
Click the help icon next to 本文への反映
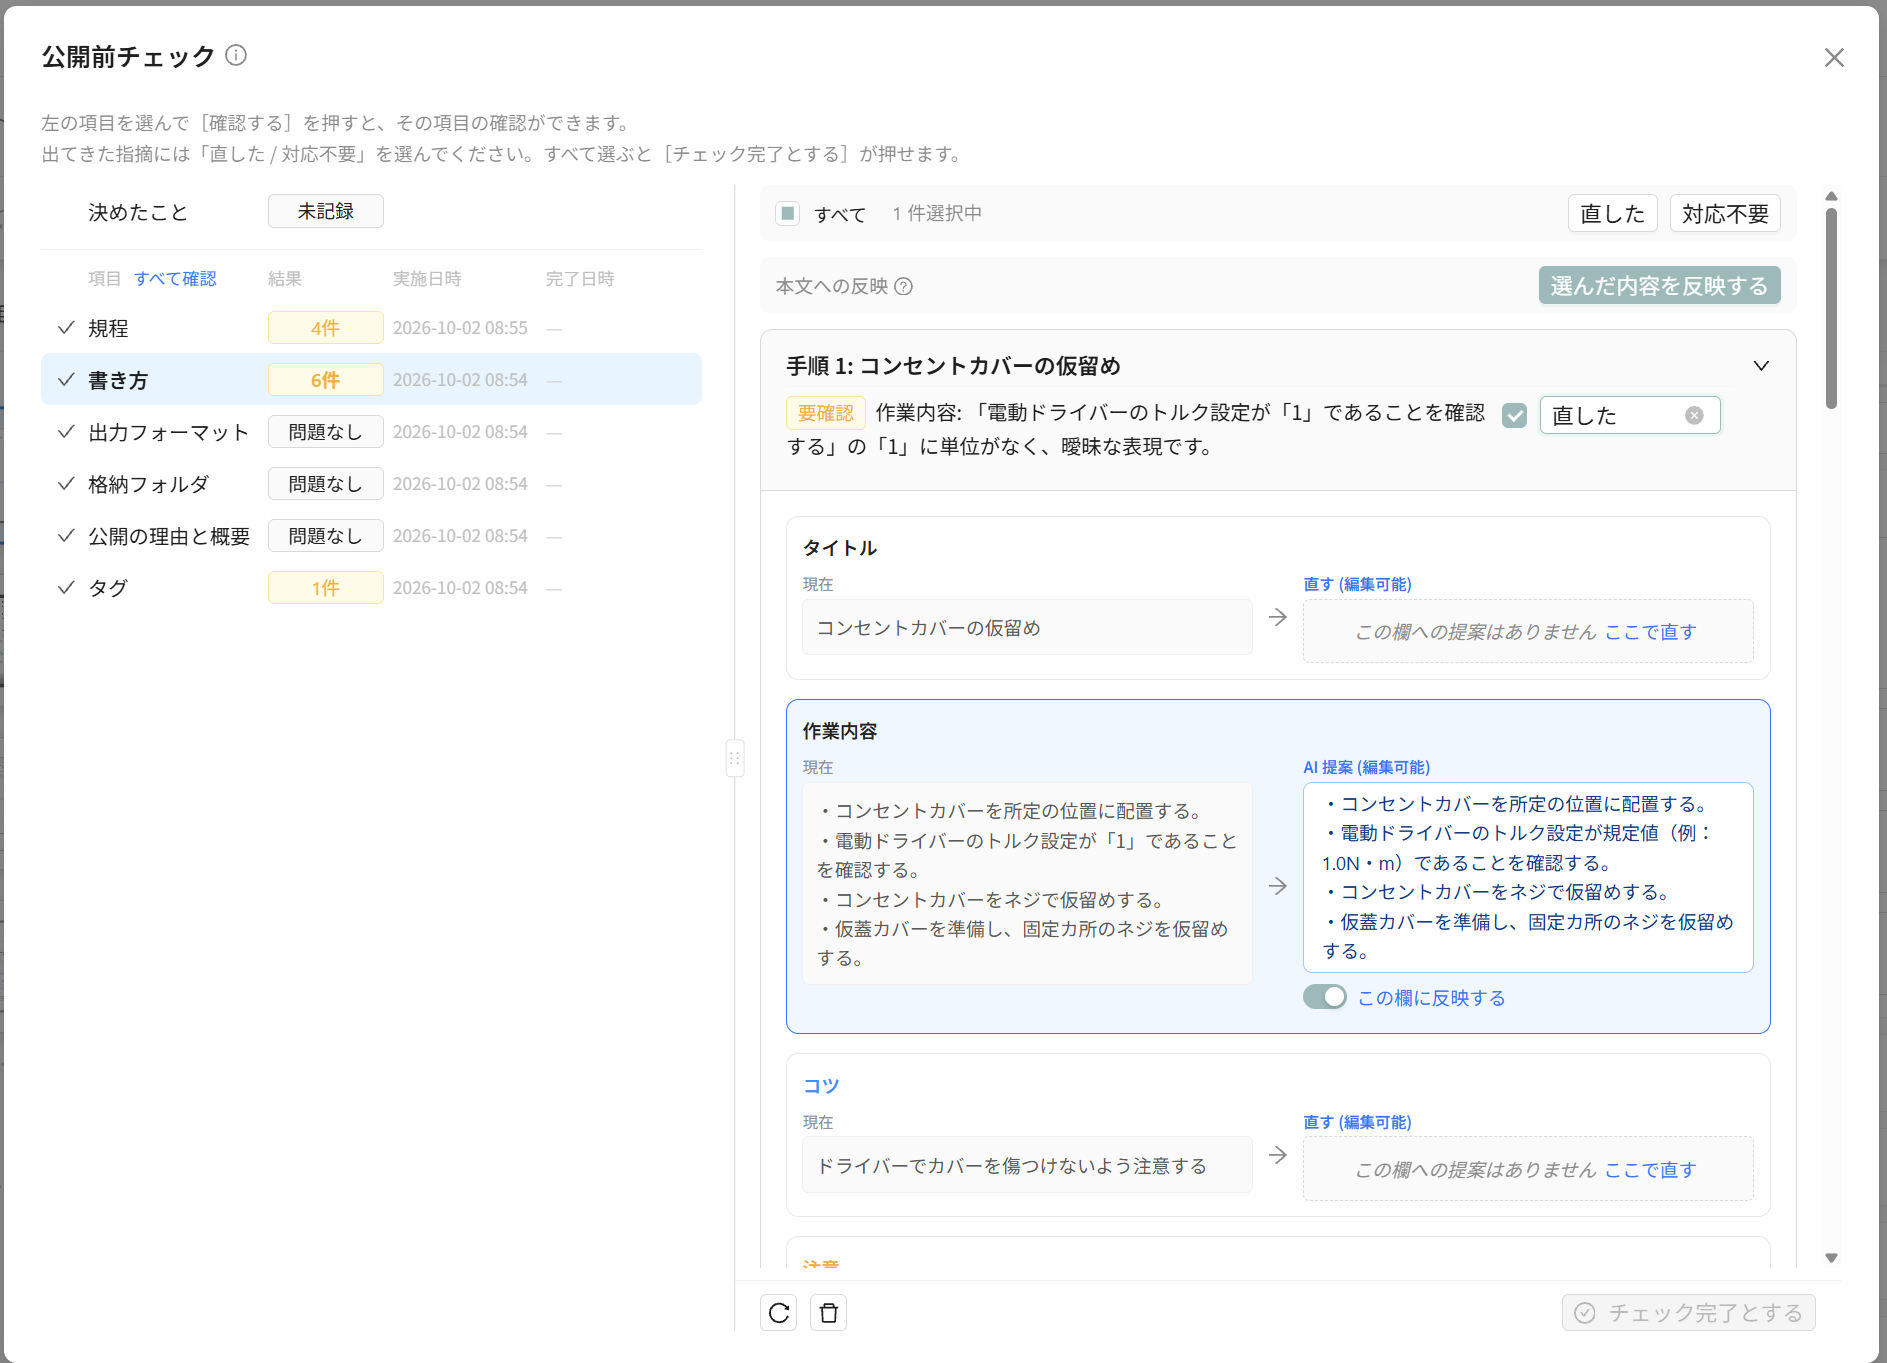pos(903,287)
